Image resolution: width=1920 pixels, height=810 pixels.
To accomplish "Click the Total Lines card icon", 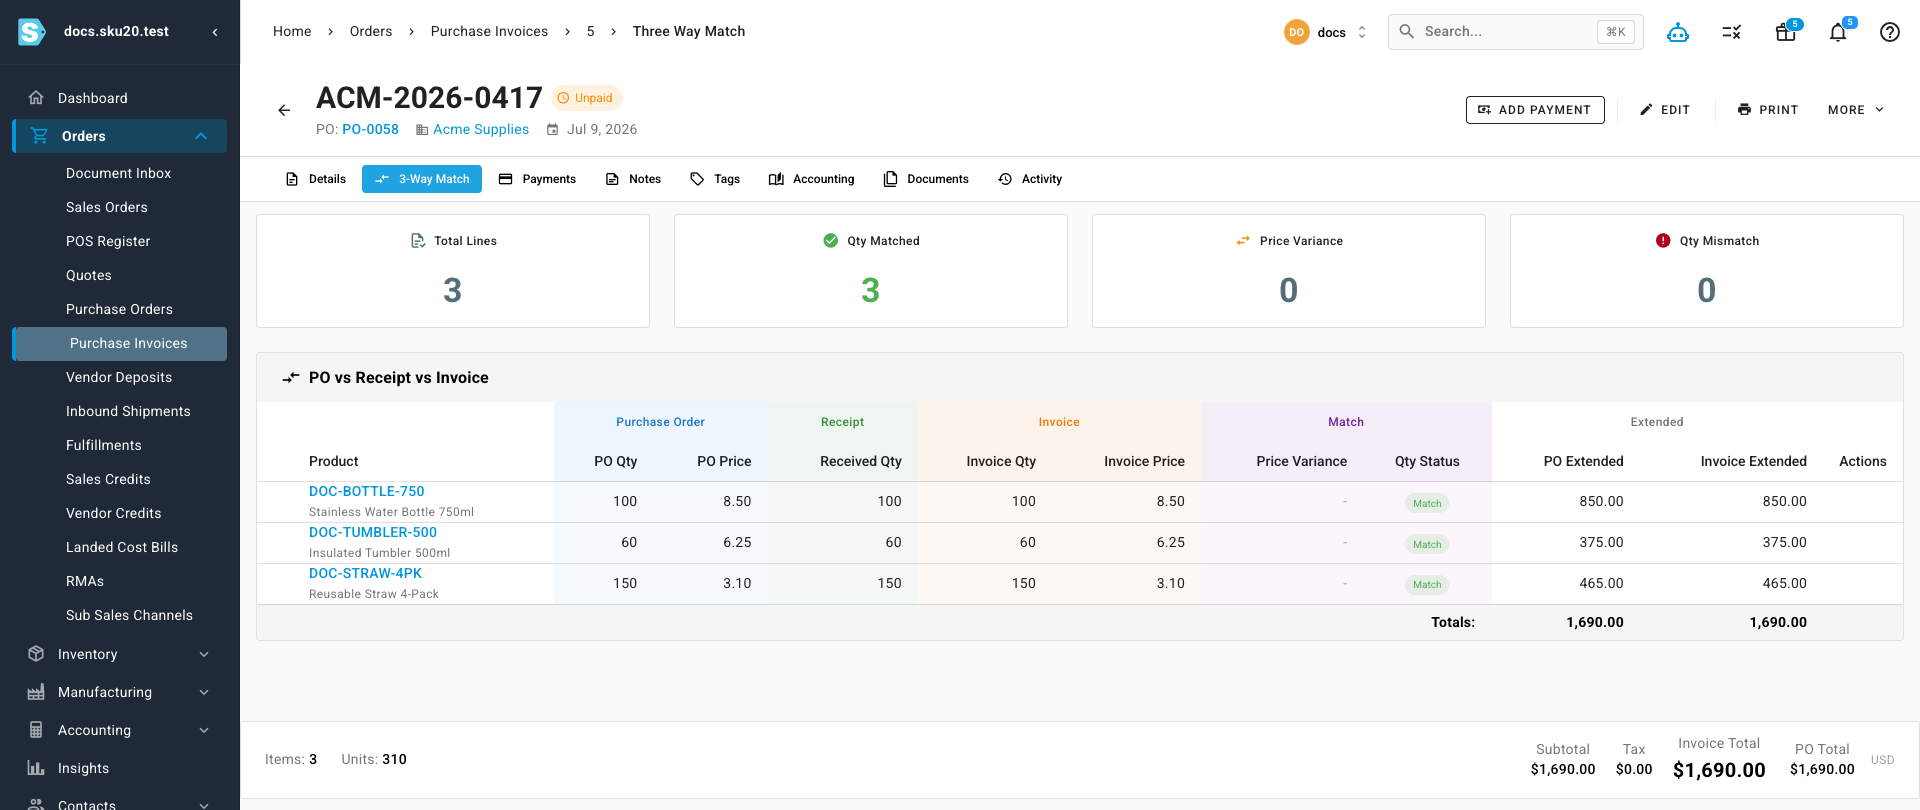I will click(418, 241).
